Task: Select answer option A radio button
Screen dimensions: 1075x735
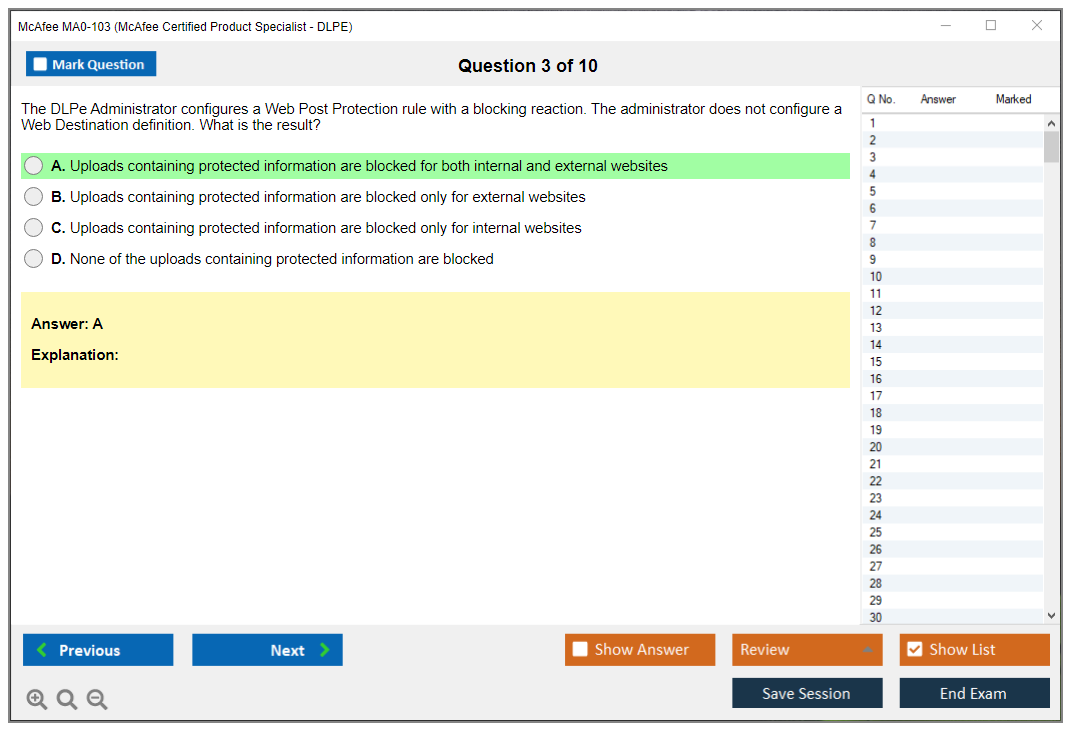Action: [34, 166]
